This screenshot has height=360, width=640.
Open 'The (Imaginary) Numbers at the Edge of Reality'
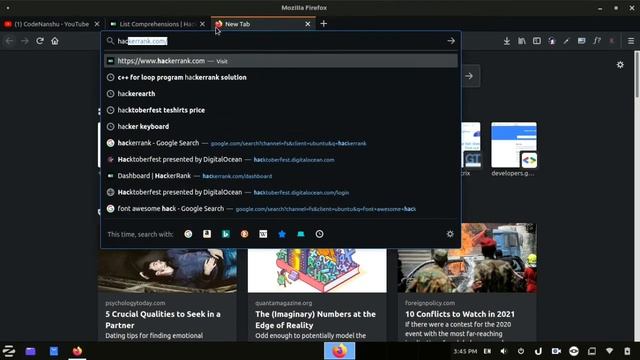(x=316, y=320)
